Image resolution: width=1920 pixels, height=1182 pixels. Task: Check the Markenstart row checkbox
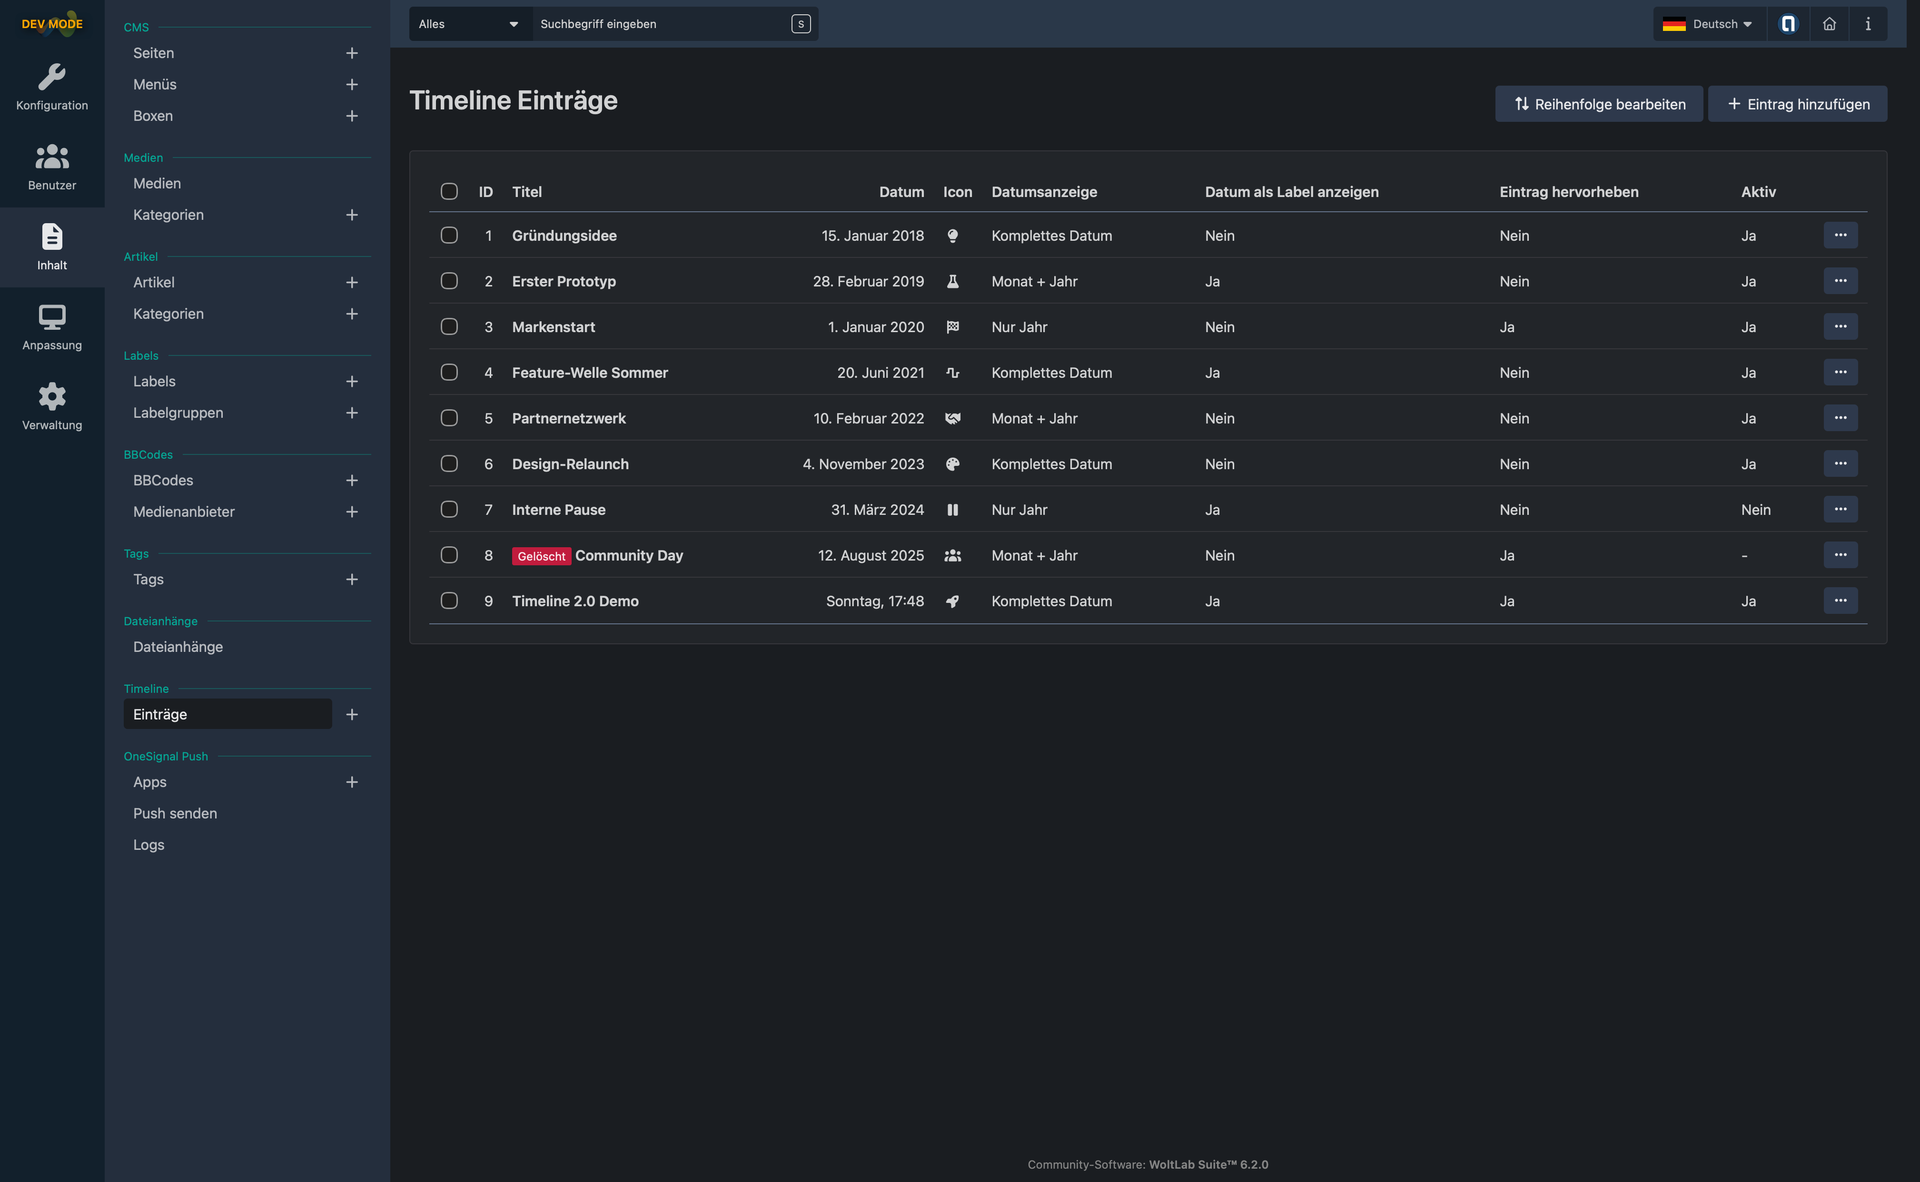449,327
